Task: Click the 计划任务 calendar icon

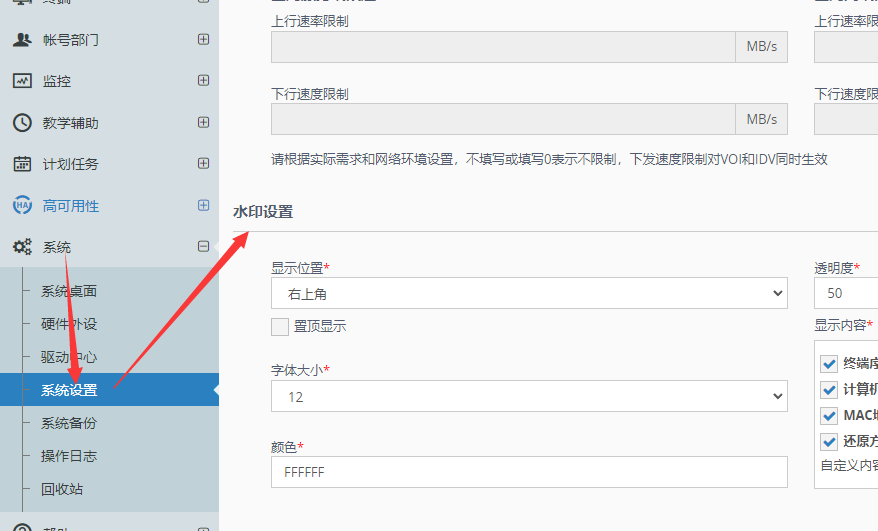Action: tap(22, 164)
